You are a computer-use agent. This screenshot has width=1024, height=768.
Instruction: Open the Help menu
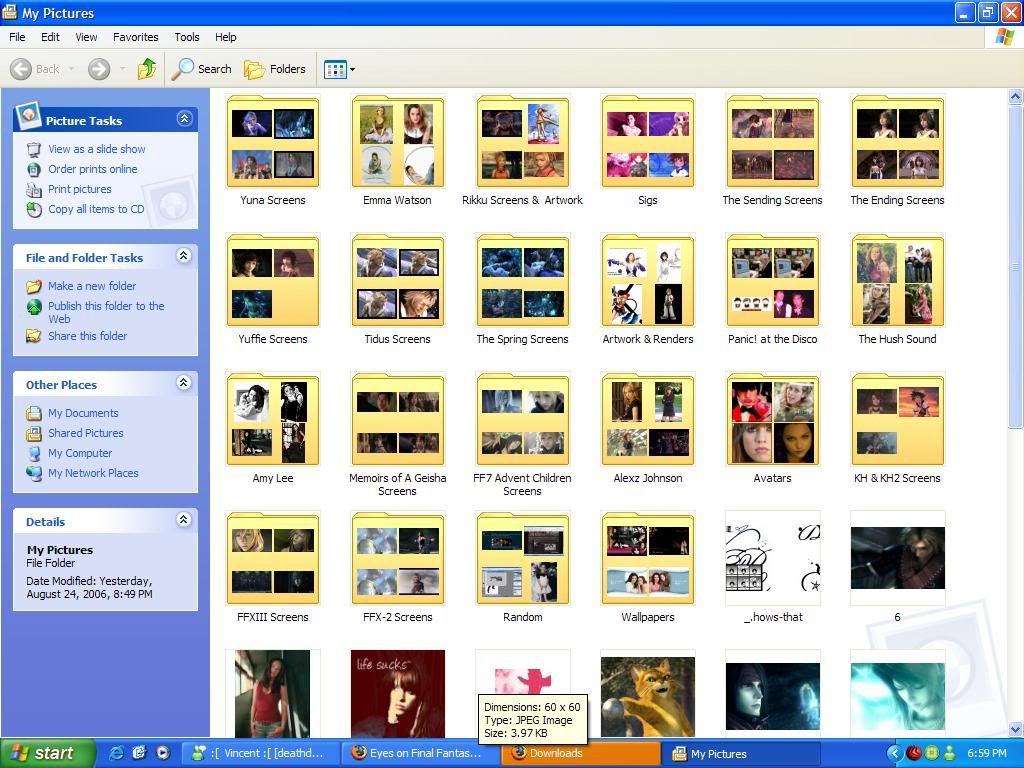pyautogui.click(x=225, y=37)
